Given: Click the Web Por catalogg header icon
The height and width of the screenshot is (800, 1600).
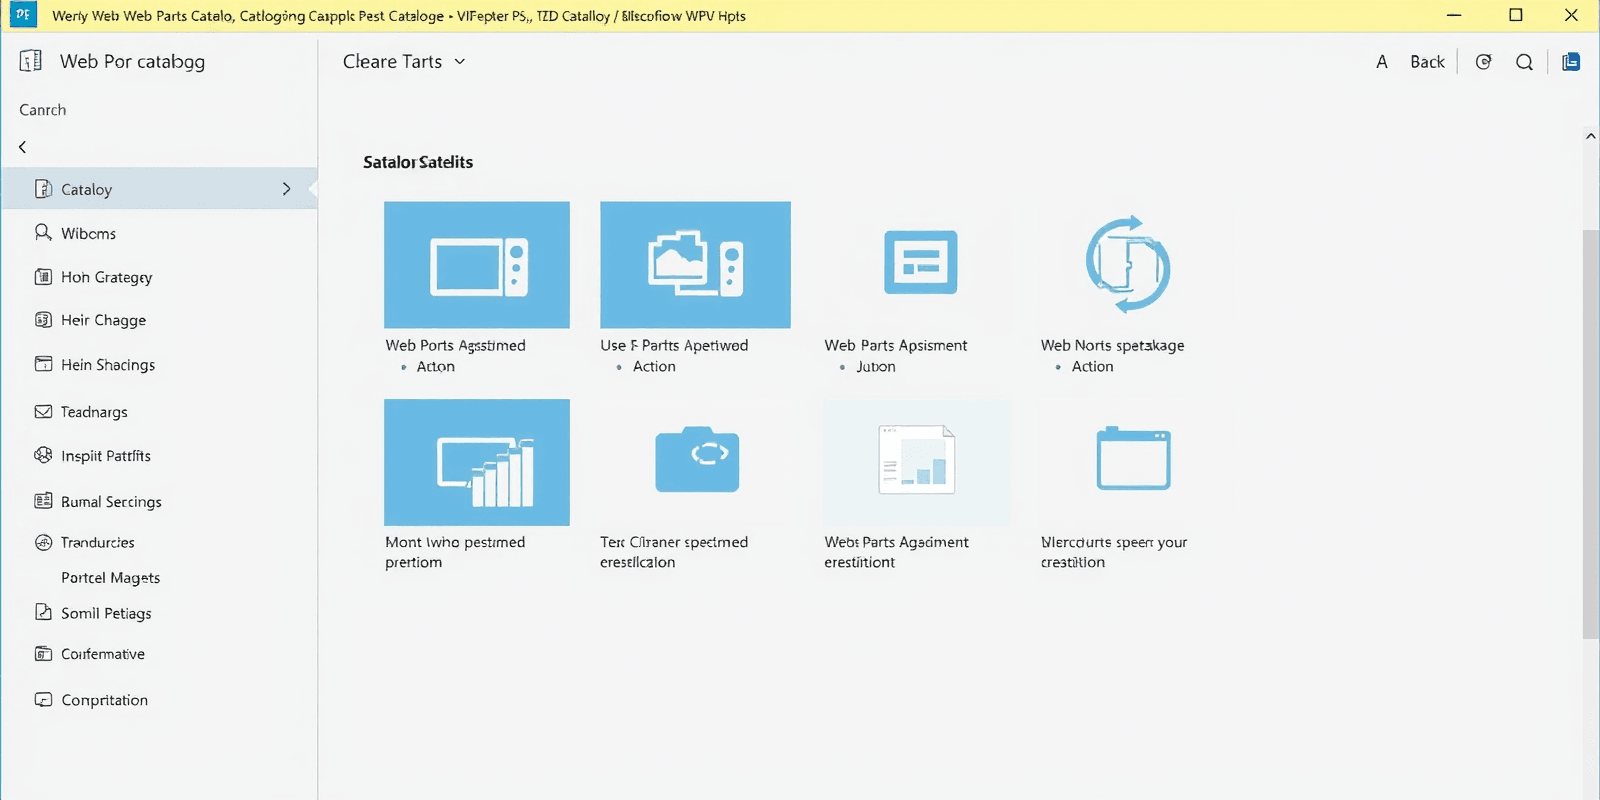Looking at the screenshot, I should [x=31, y=61].
